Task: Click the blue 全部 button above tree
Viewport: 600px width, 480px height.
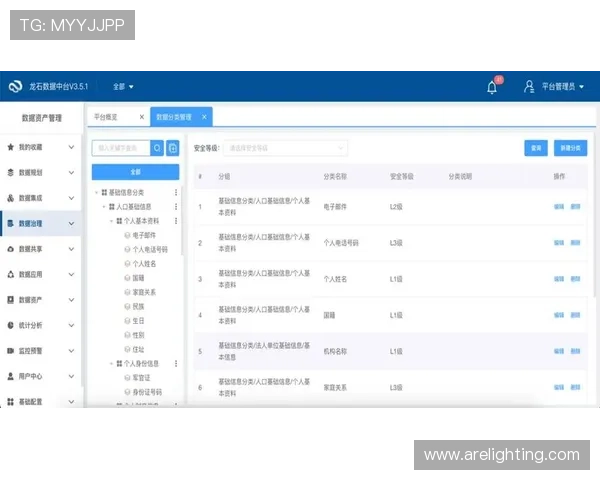Action: pyautogui.click(x=135, y=172)
